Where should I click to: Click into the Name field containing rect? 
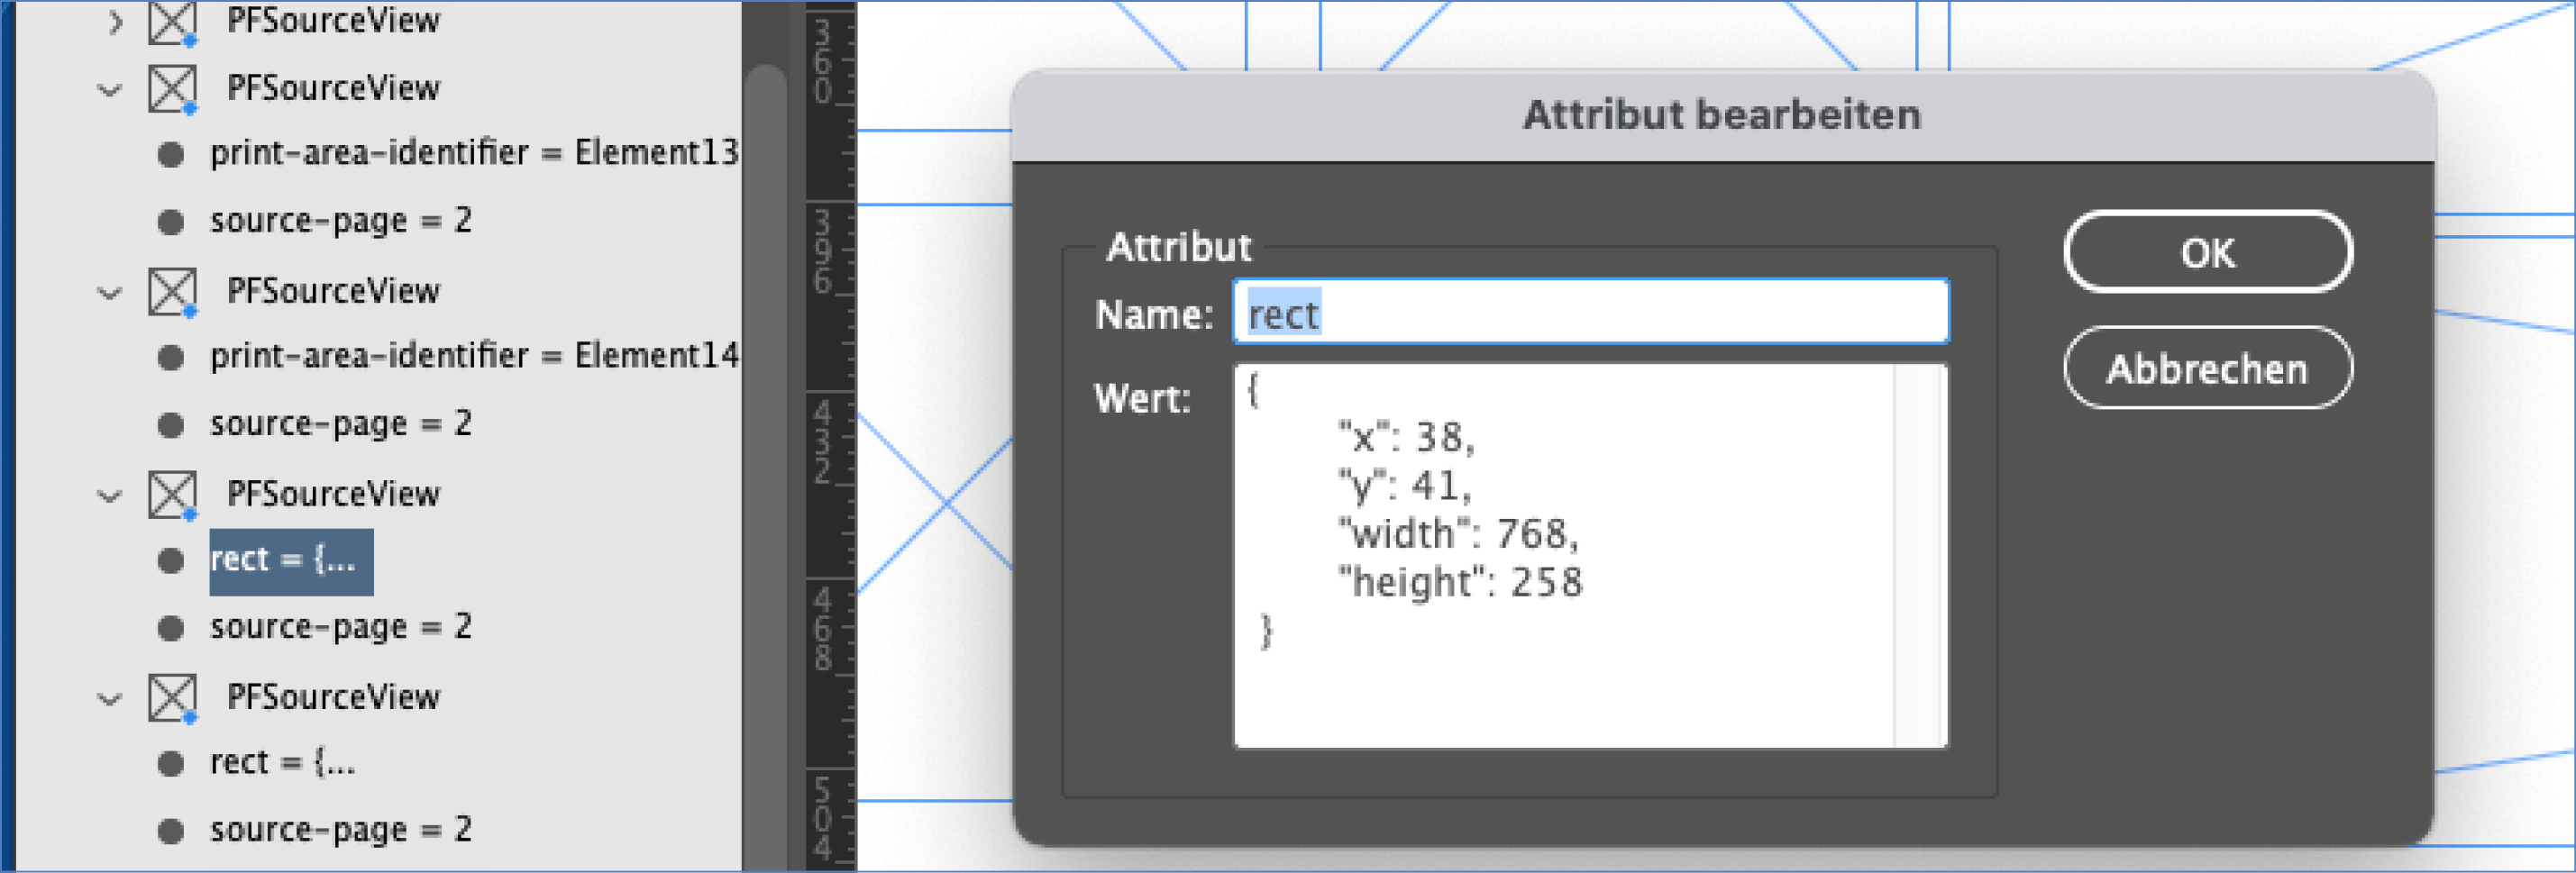coord(1590,313)
